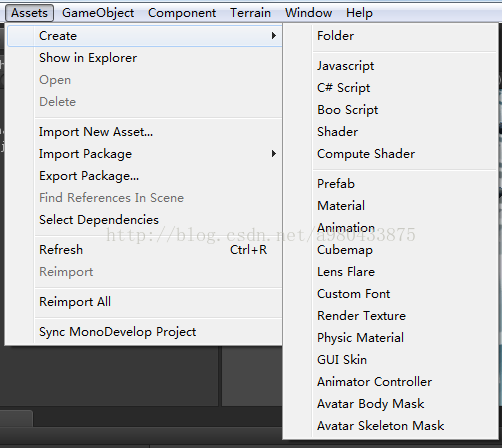Expand the Import Package submenu arrow
This screenshot has height=448, width=502.
(274, 154)
